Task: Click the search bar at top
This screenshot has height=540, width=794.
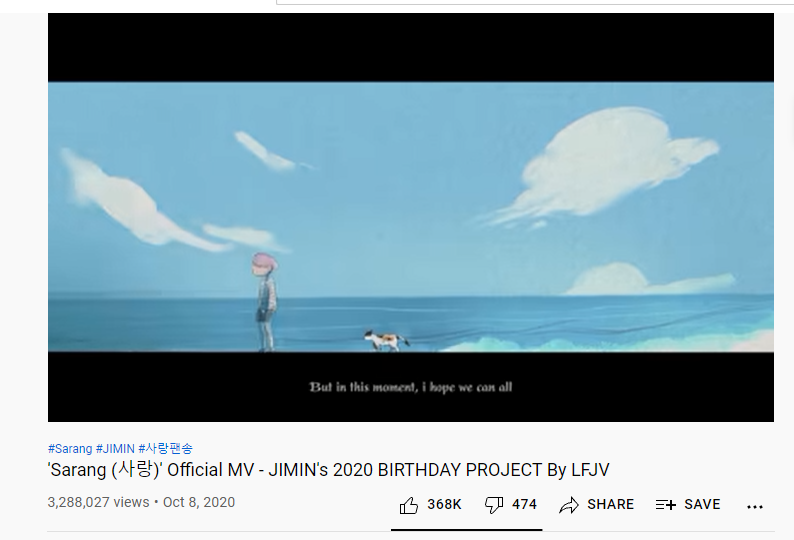Action: (534, 2)
